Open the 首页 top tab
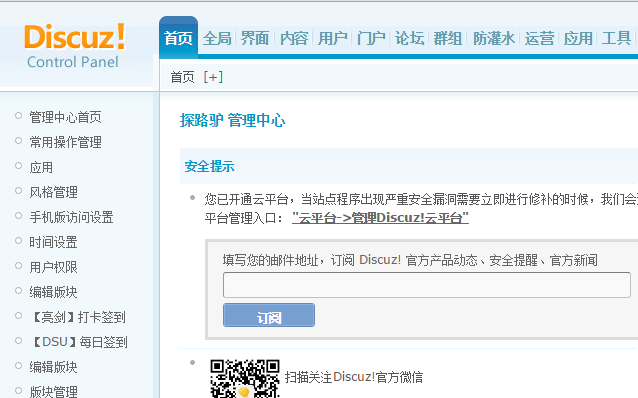Viewport: 638px width, 398px height. 178,38
